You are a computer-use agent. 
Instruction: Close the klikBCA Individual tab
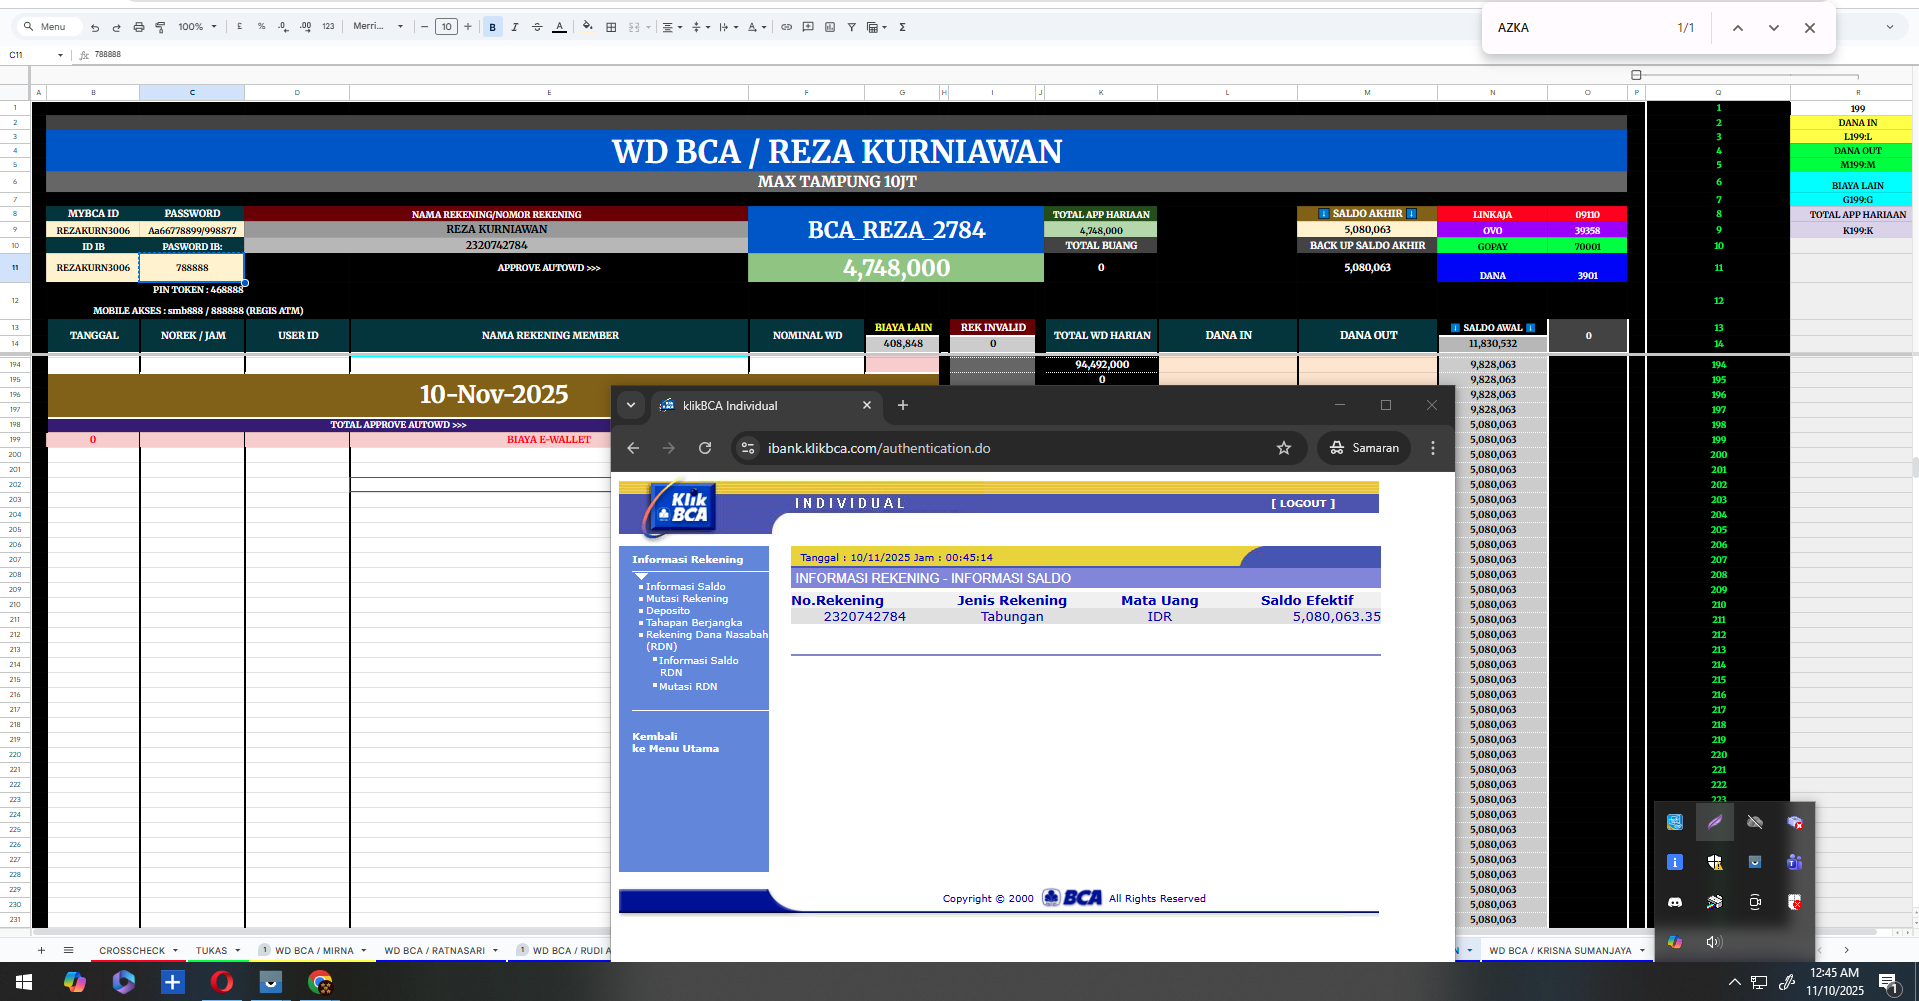tap(867, 405)
